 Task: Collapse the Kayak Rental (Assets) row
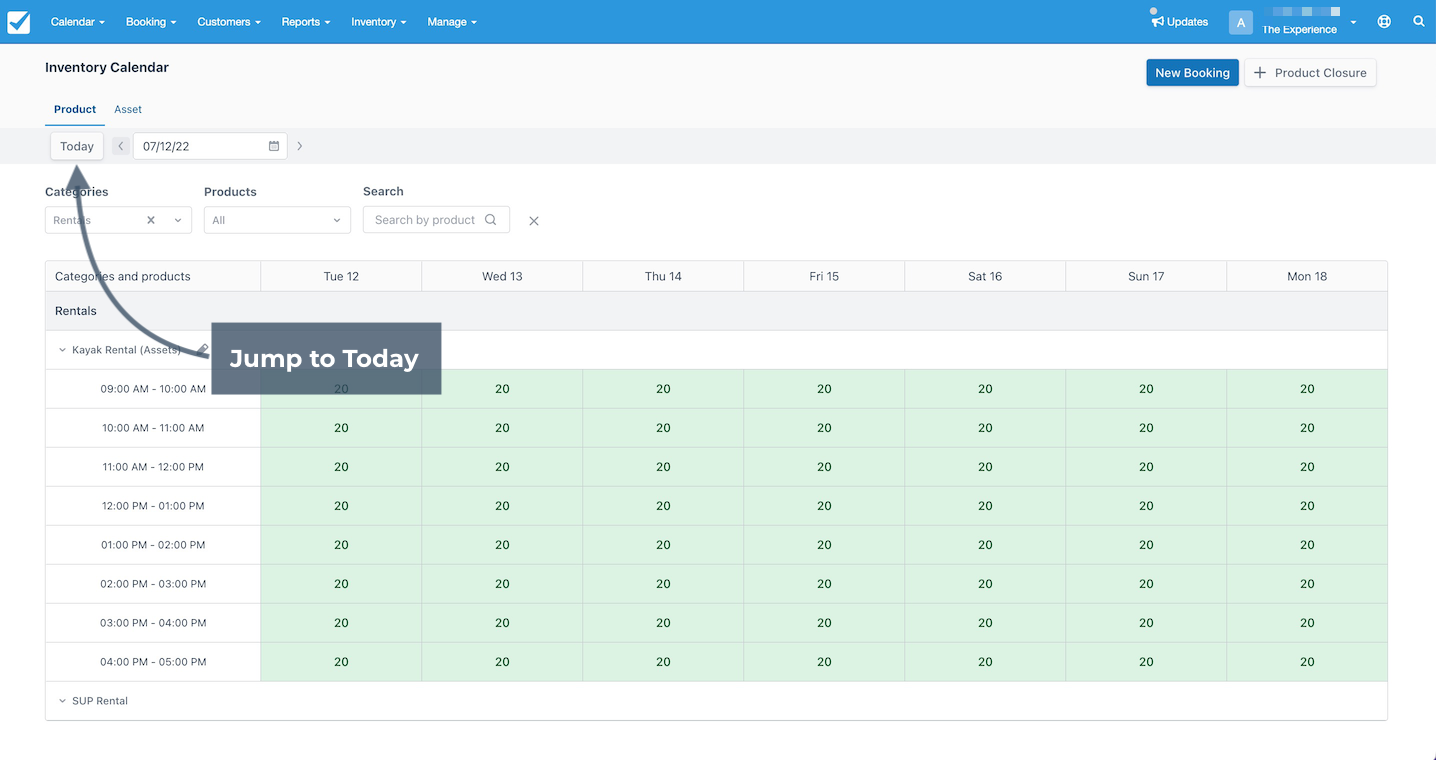point(62,350)
